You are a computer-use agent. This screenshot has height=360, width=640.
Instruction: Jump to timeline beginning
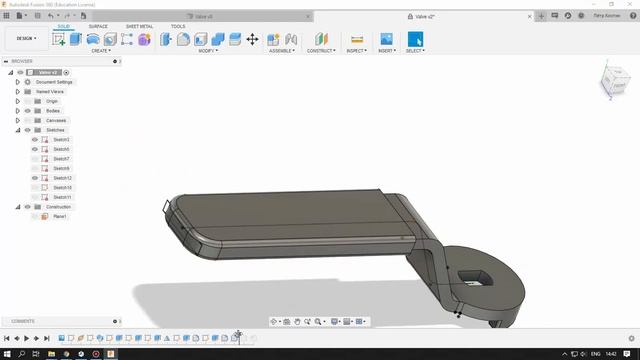[x=7, y=338]
